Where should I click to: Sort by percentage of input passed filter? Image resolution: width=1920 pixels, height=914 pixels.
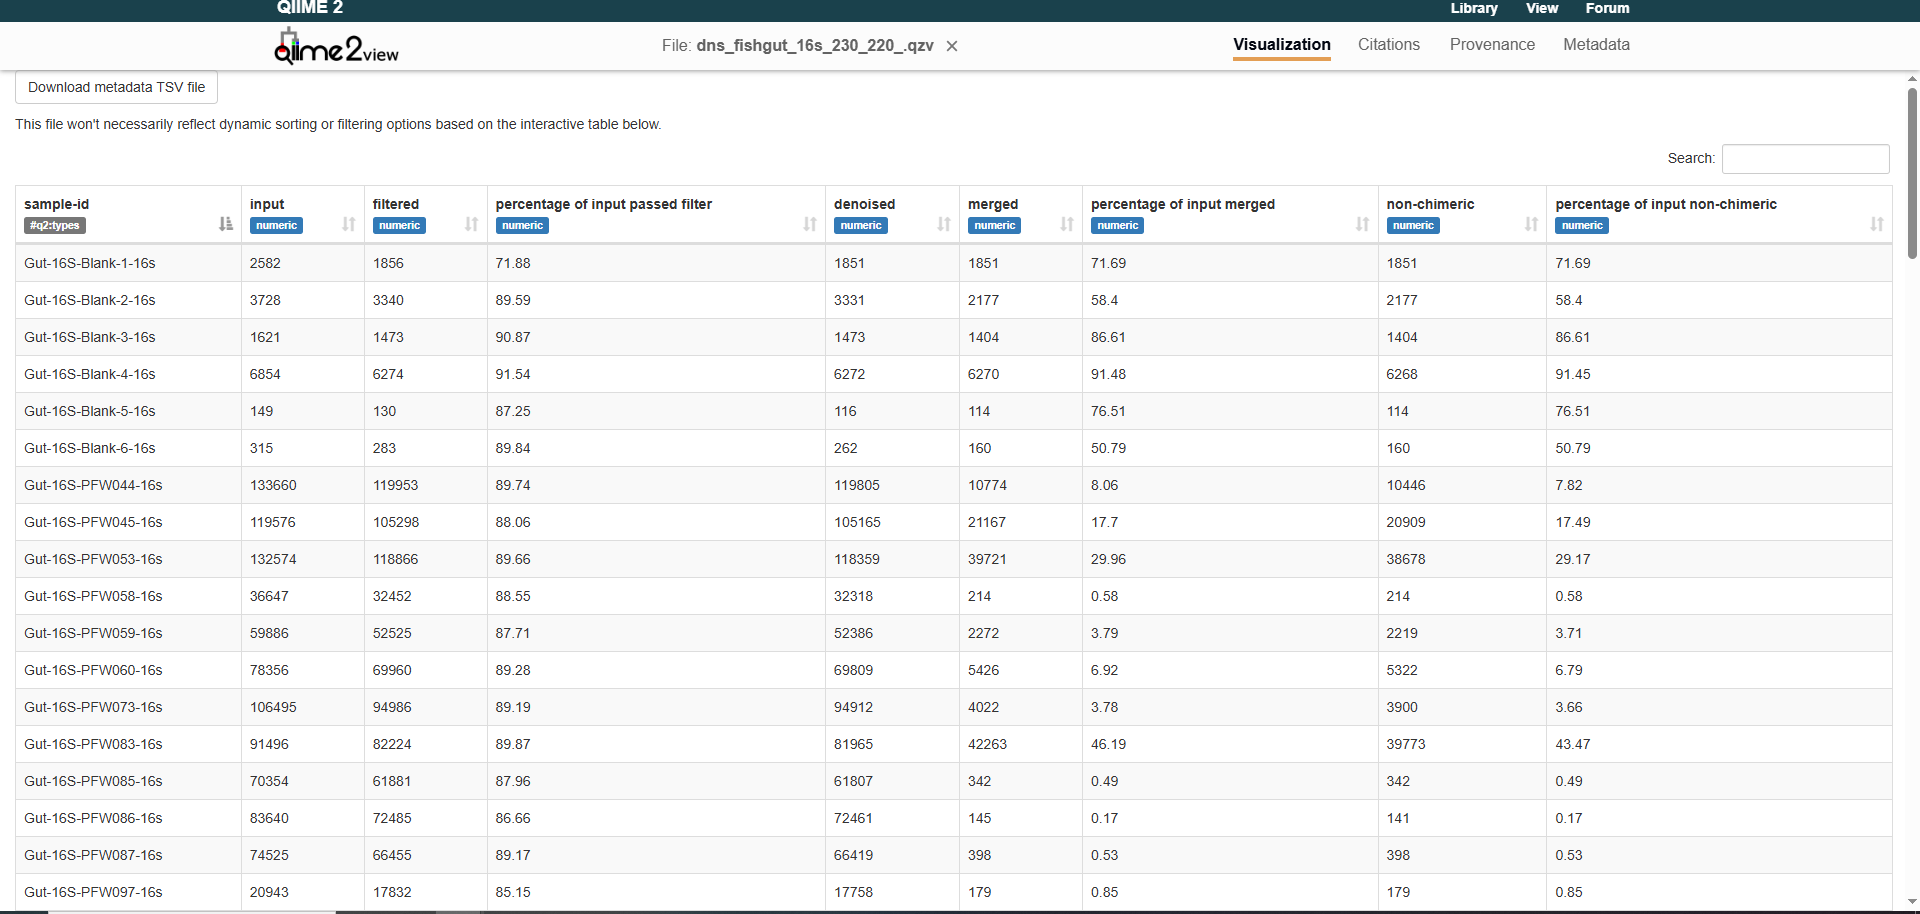[x=809, y=224]
